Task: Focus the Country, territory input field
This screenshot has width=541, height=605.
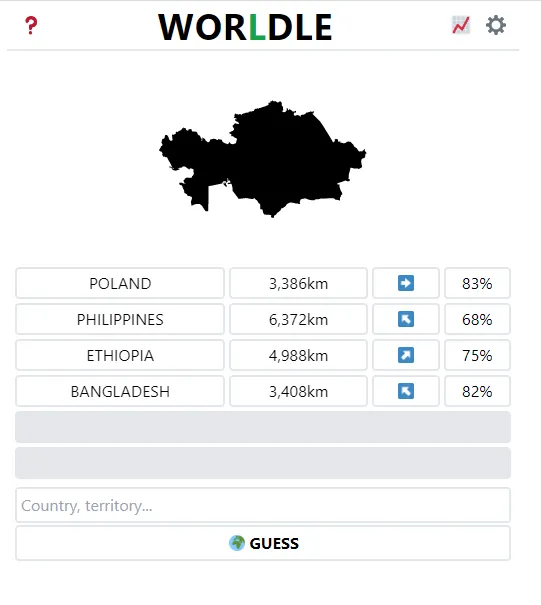Action: pyautogui.click(x=263, y=505)
